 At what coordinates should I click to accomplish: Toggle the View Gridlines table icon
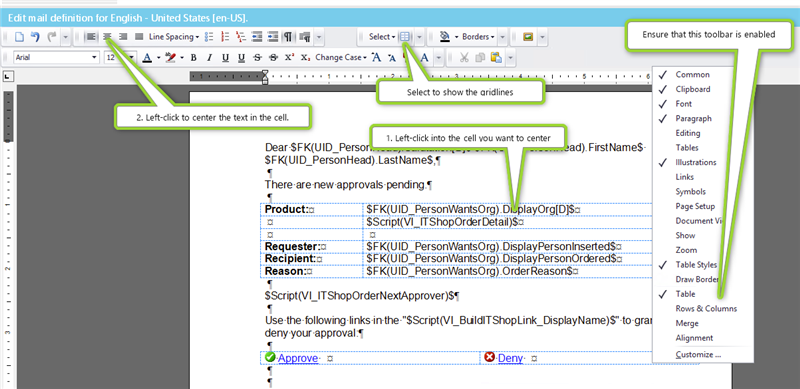click(x=405, y=37)
